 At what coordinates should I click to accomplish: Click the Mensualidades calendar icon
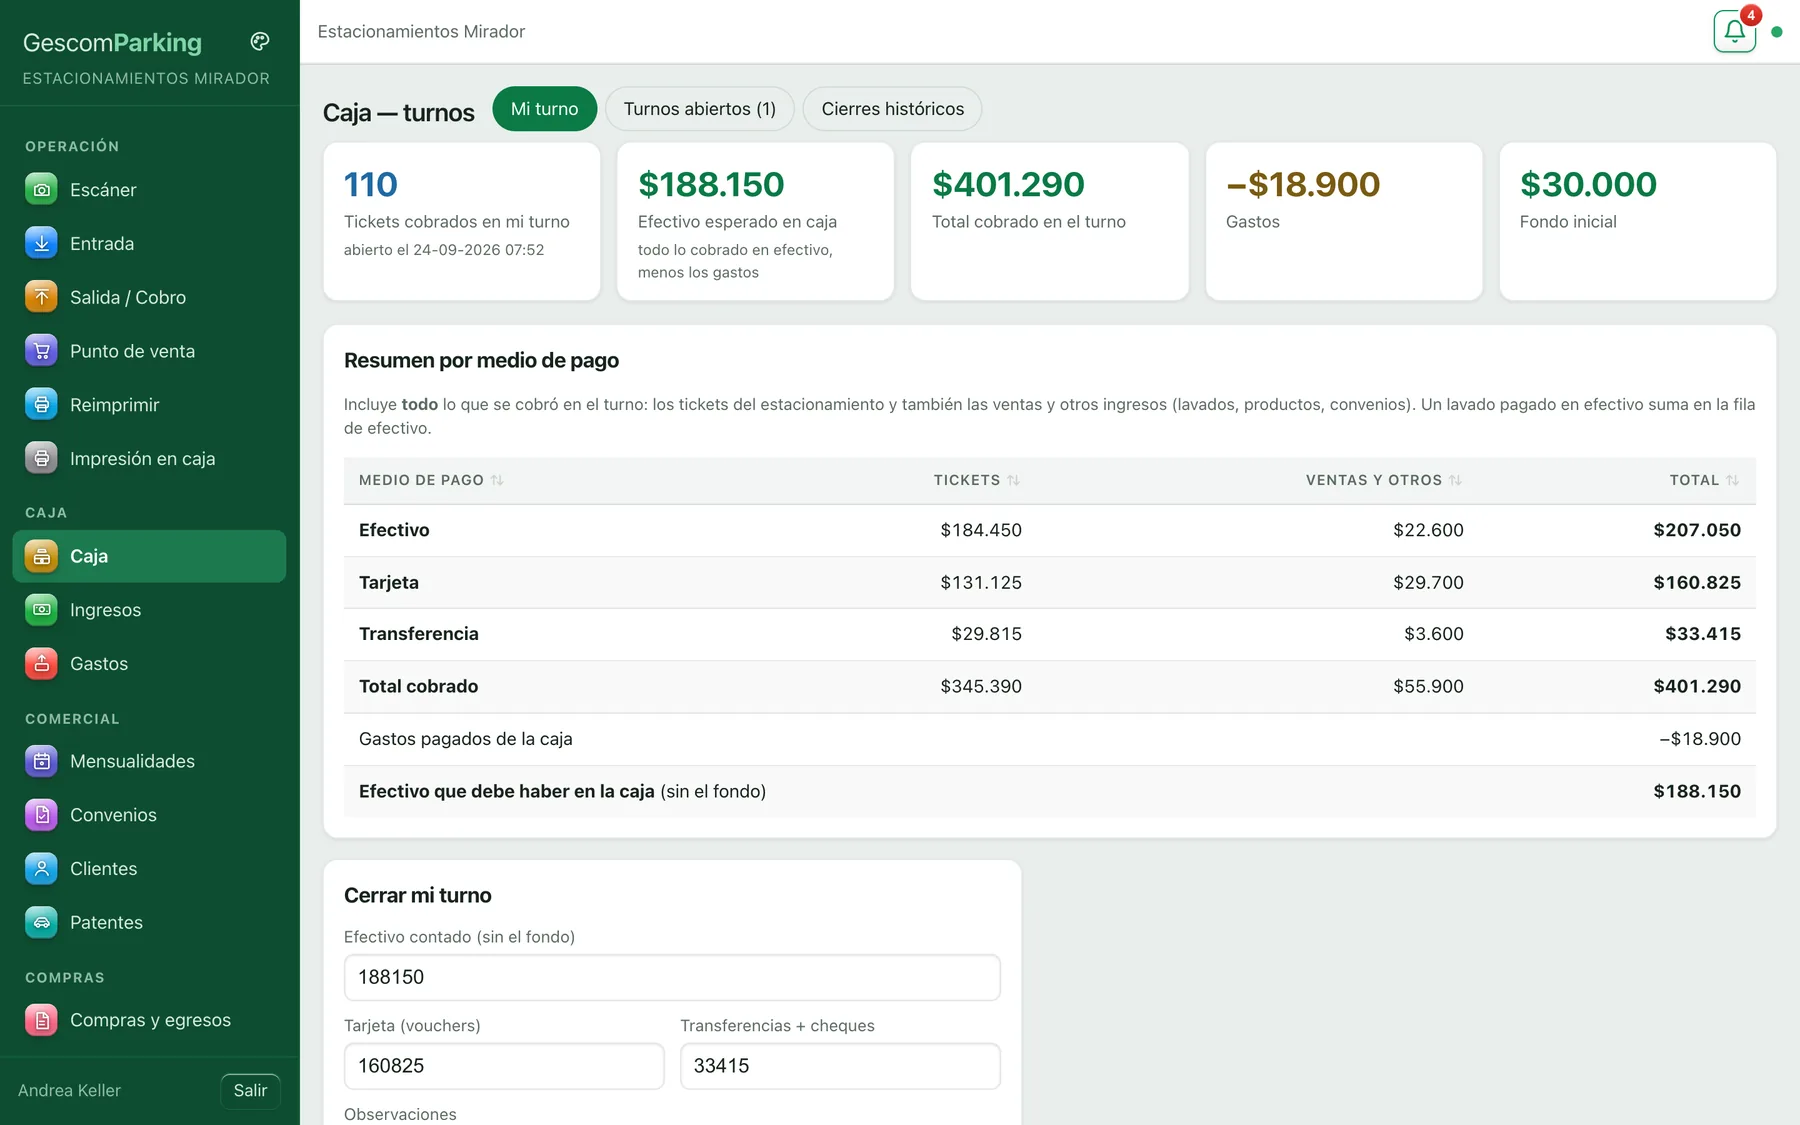[41, 761]
